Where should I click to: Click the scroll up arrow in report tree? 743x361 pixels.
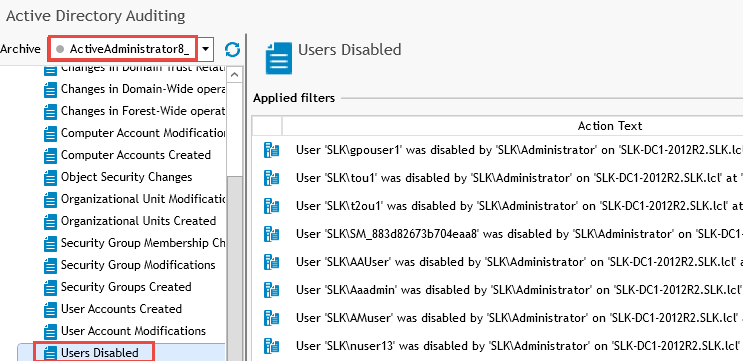pos(235,75)
